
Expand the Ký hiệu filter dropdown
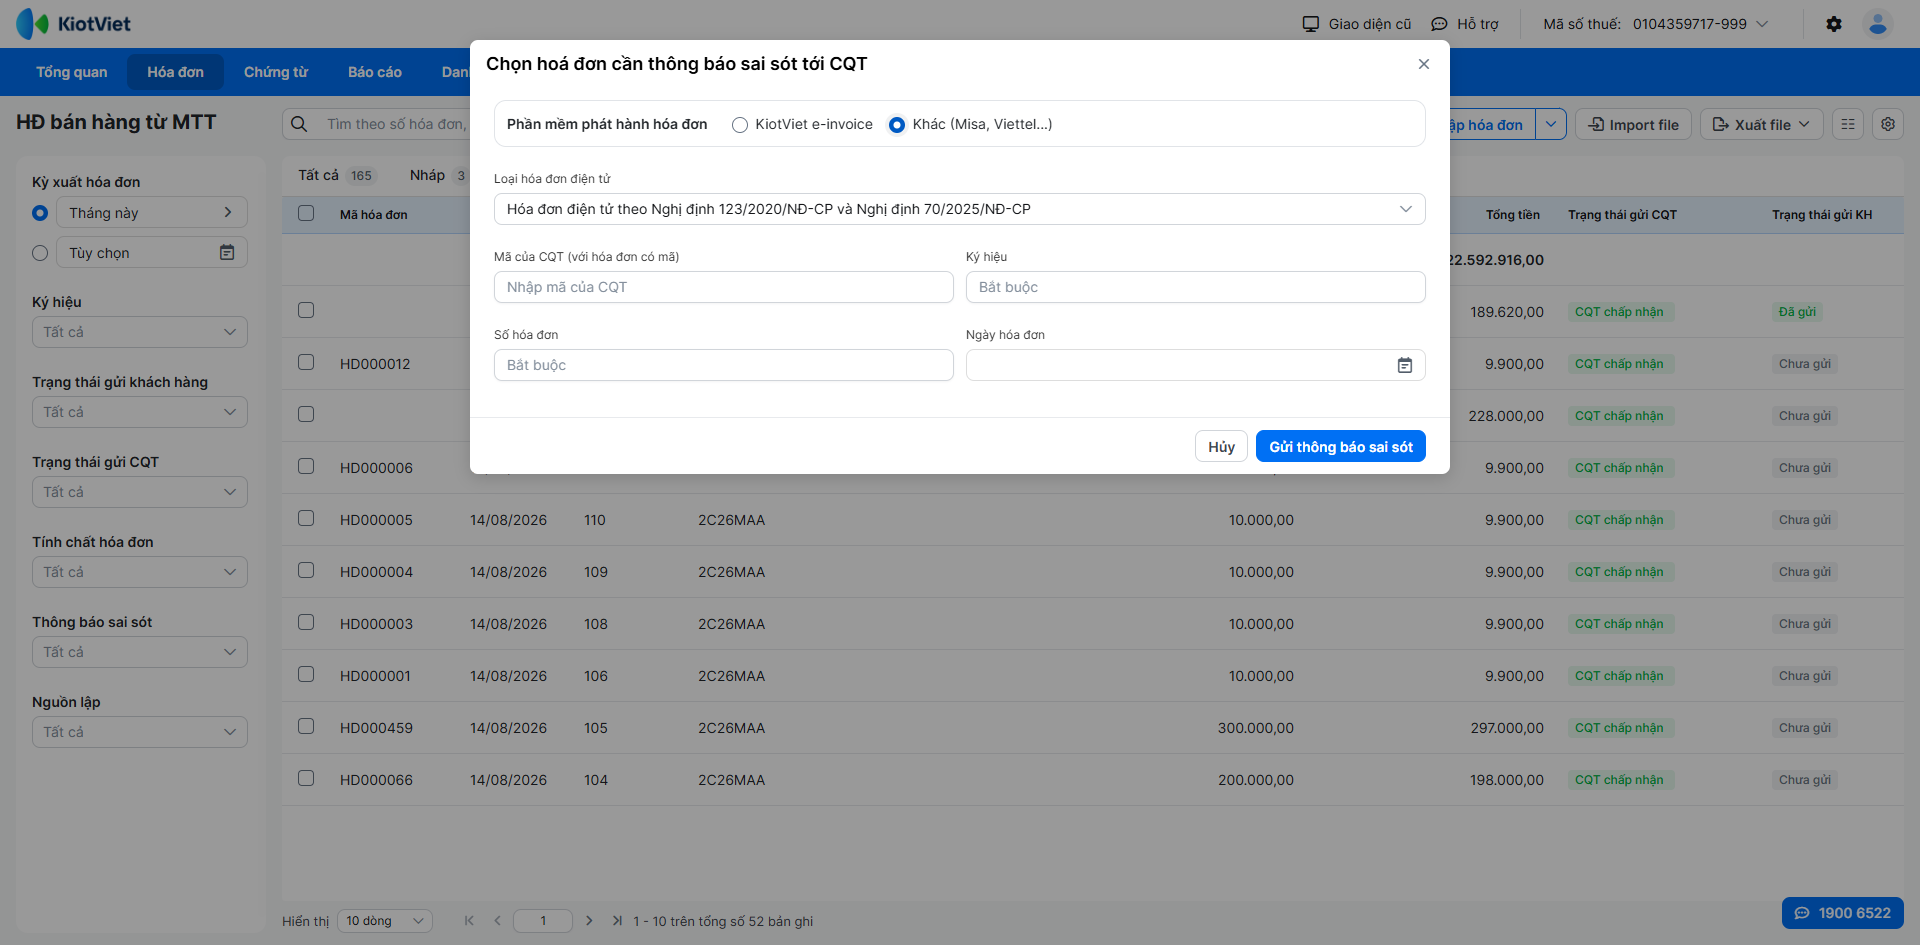pyautogui.click(x=140, y=332)
